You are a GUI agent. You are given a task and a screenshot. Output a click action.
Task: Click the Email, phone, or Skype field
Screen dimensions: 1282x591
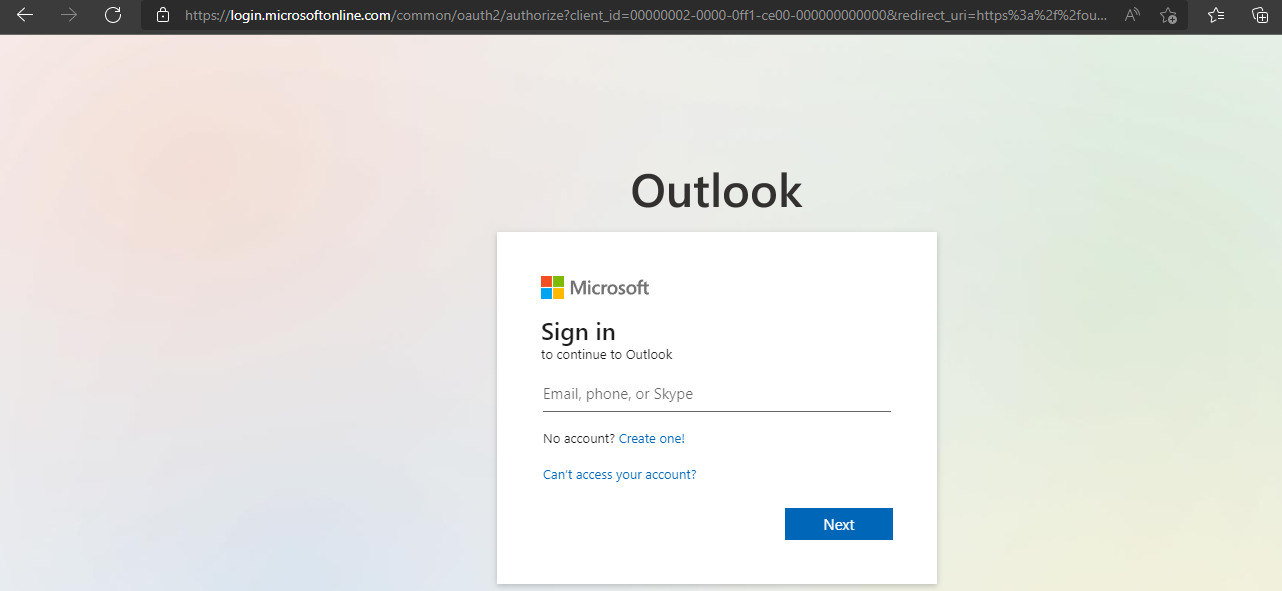(x=716, y=394)
